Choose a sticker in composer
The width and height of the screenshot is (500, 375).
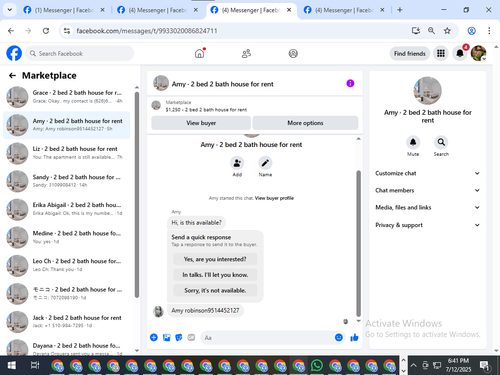179,337
